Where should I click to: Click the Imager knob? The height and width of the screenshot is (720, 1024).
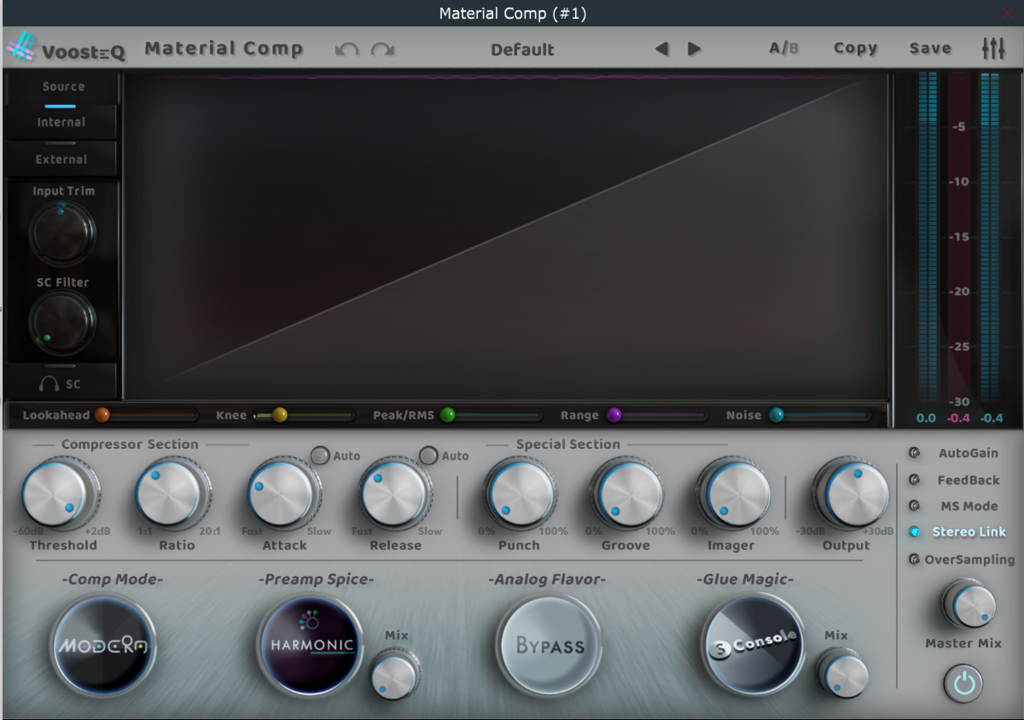click(735, 493)
